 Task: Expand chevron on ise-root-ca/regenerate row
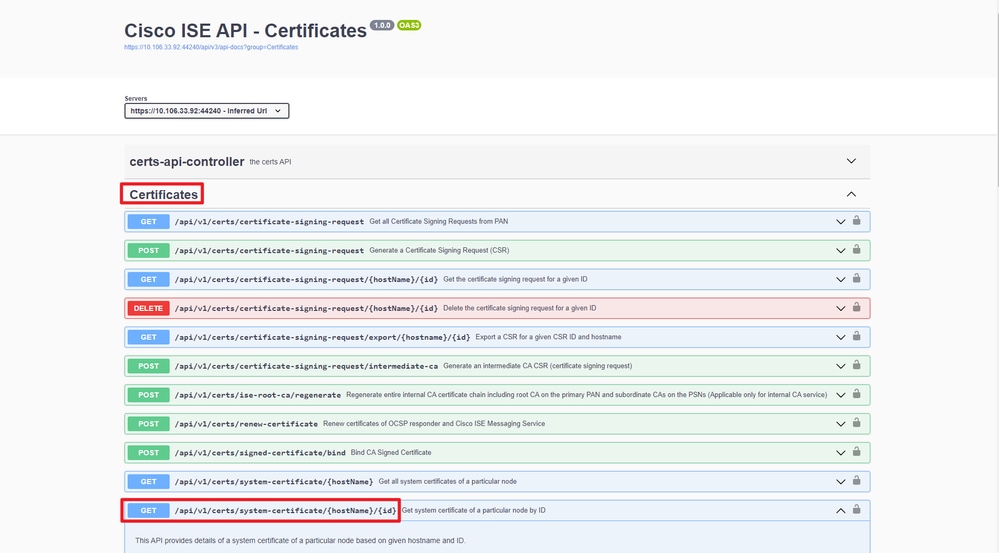840,395
